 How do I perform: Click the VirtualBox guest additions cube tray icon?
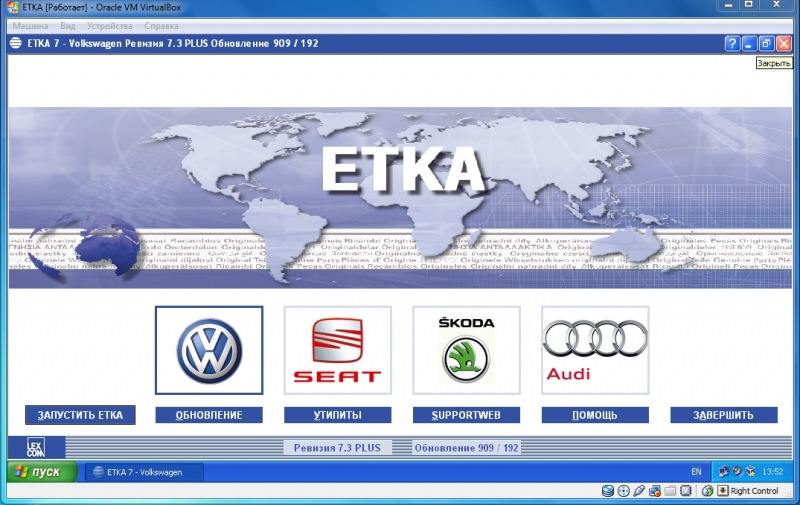click(x=751, y=471)
